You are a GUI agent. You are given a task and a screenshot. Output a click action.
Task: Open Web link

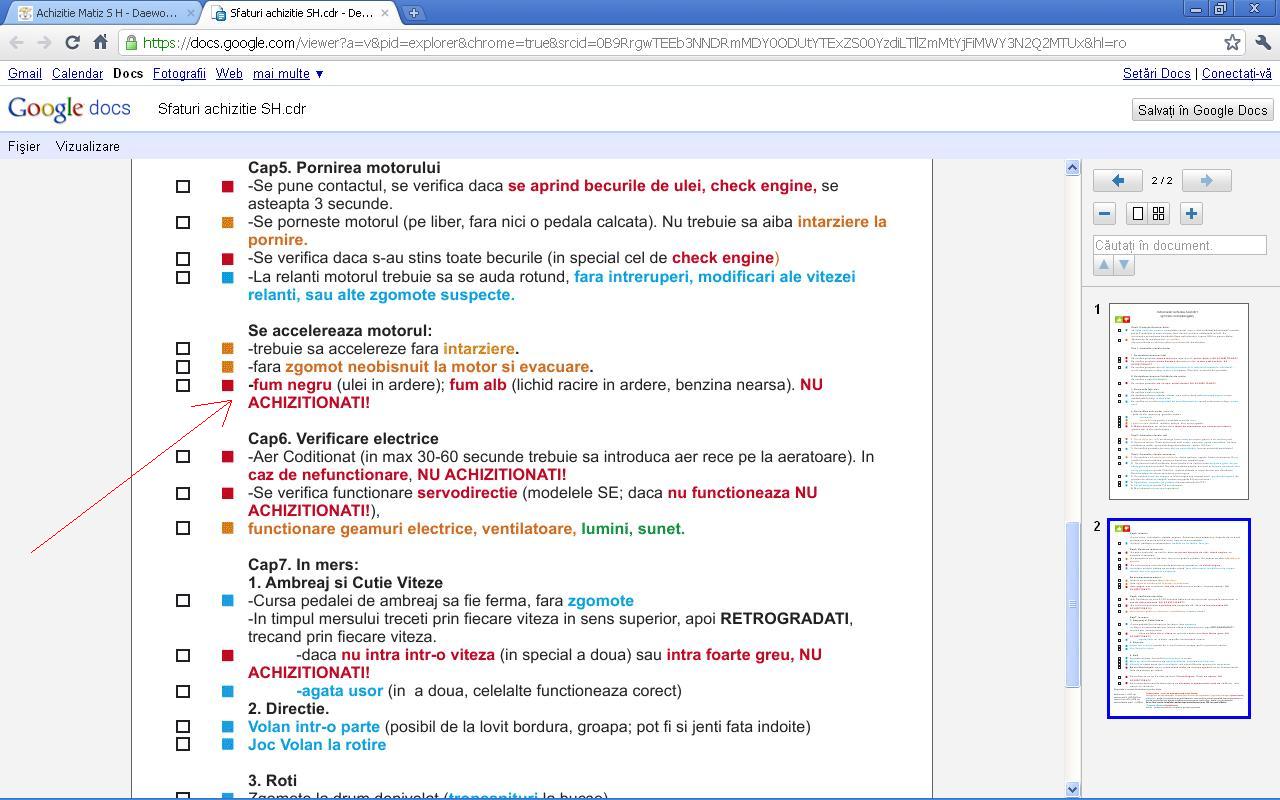coord(229,74)
